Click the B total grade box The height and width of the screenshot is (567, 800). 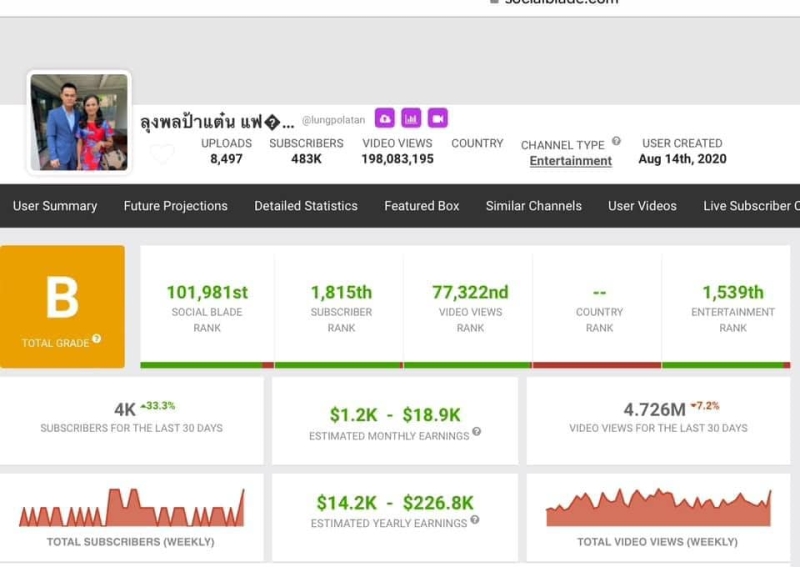coord(62,307)
